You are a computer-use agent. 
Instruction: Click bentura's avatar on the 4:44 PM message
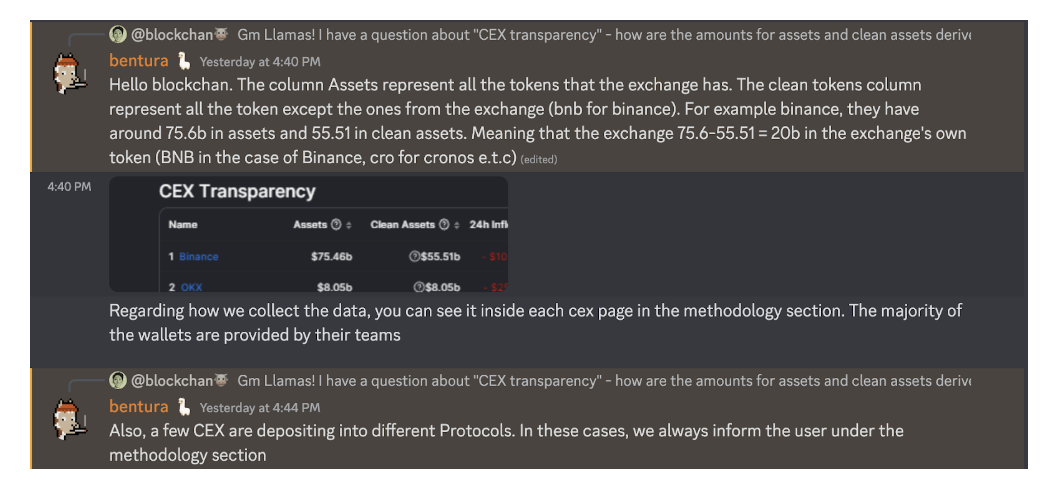[70, 418]
